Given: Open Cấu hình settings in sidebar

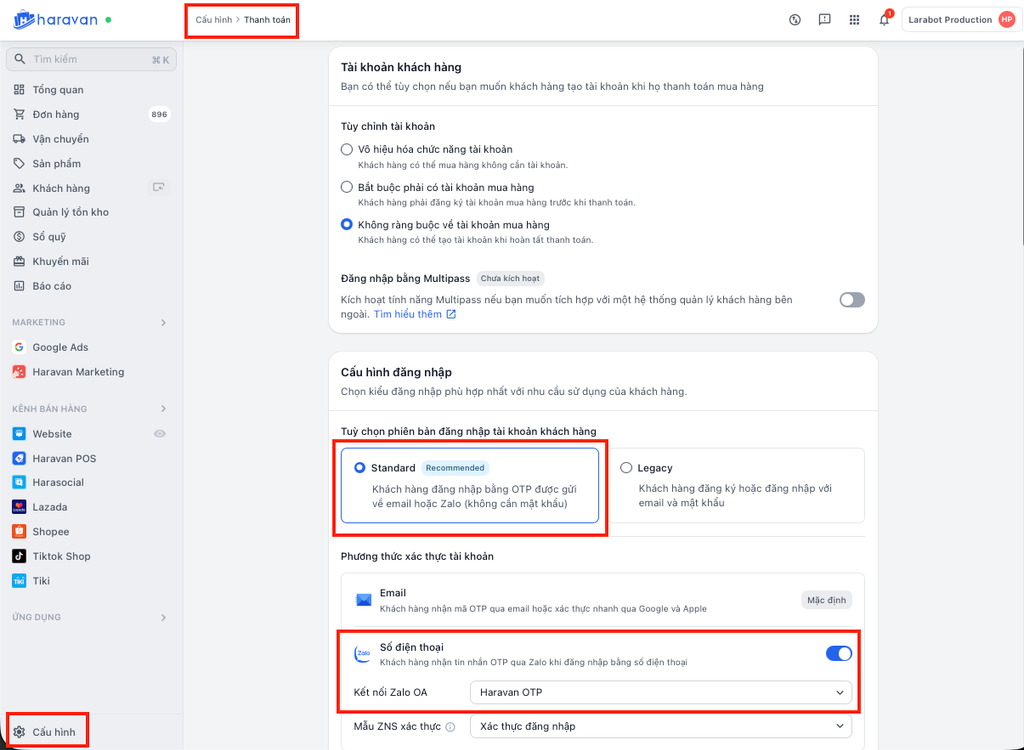Looking at the screenshot, I should pos(53,732).
